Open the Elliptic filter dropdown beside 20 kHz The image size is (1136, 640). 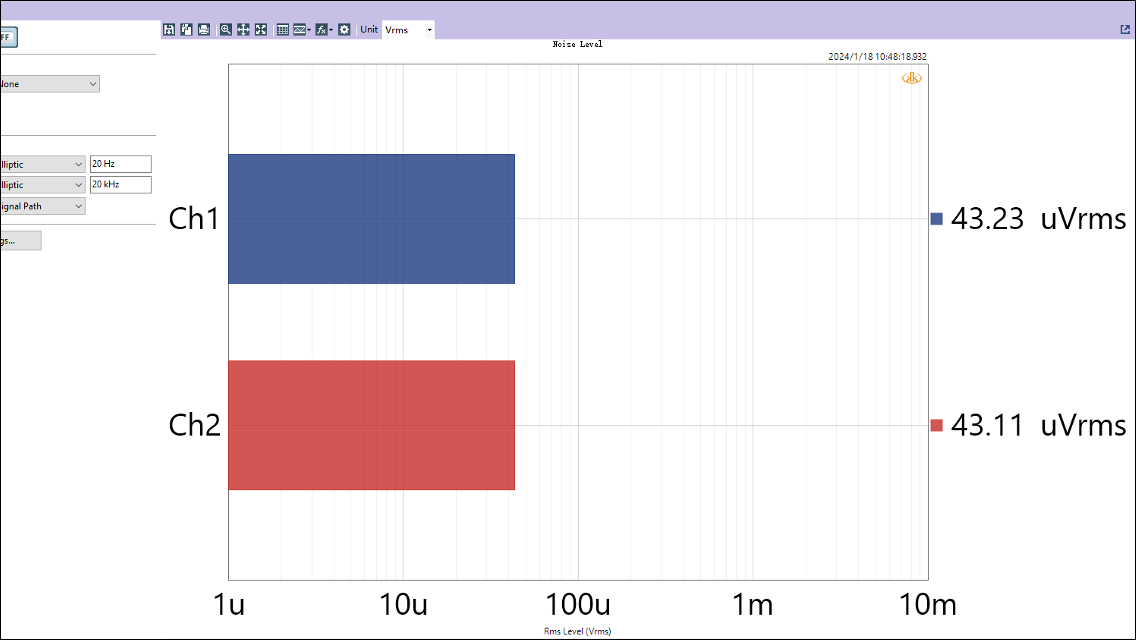pyautogui.click(x=41, y=185)
